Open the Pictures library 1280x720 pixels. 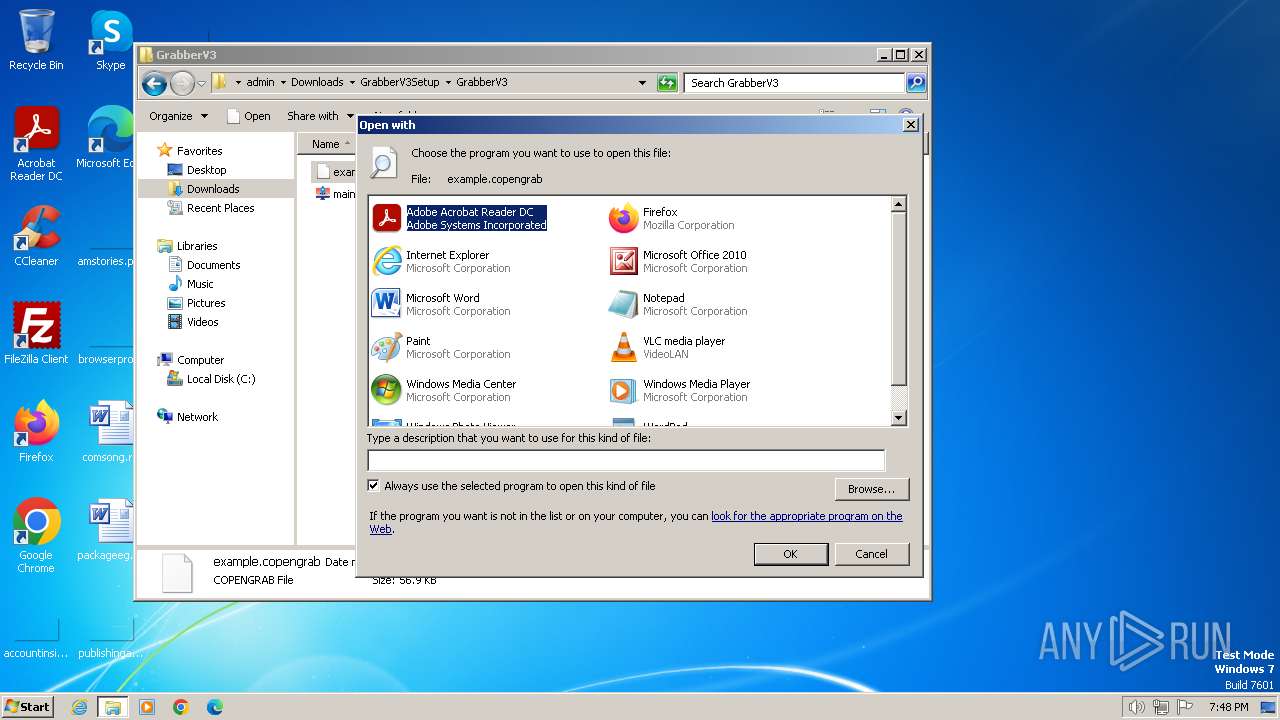pyautogui.click(x=206, y=303)
